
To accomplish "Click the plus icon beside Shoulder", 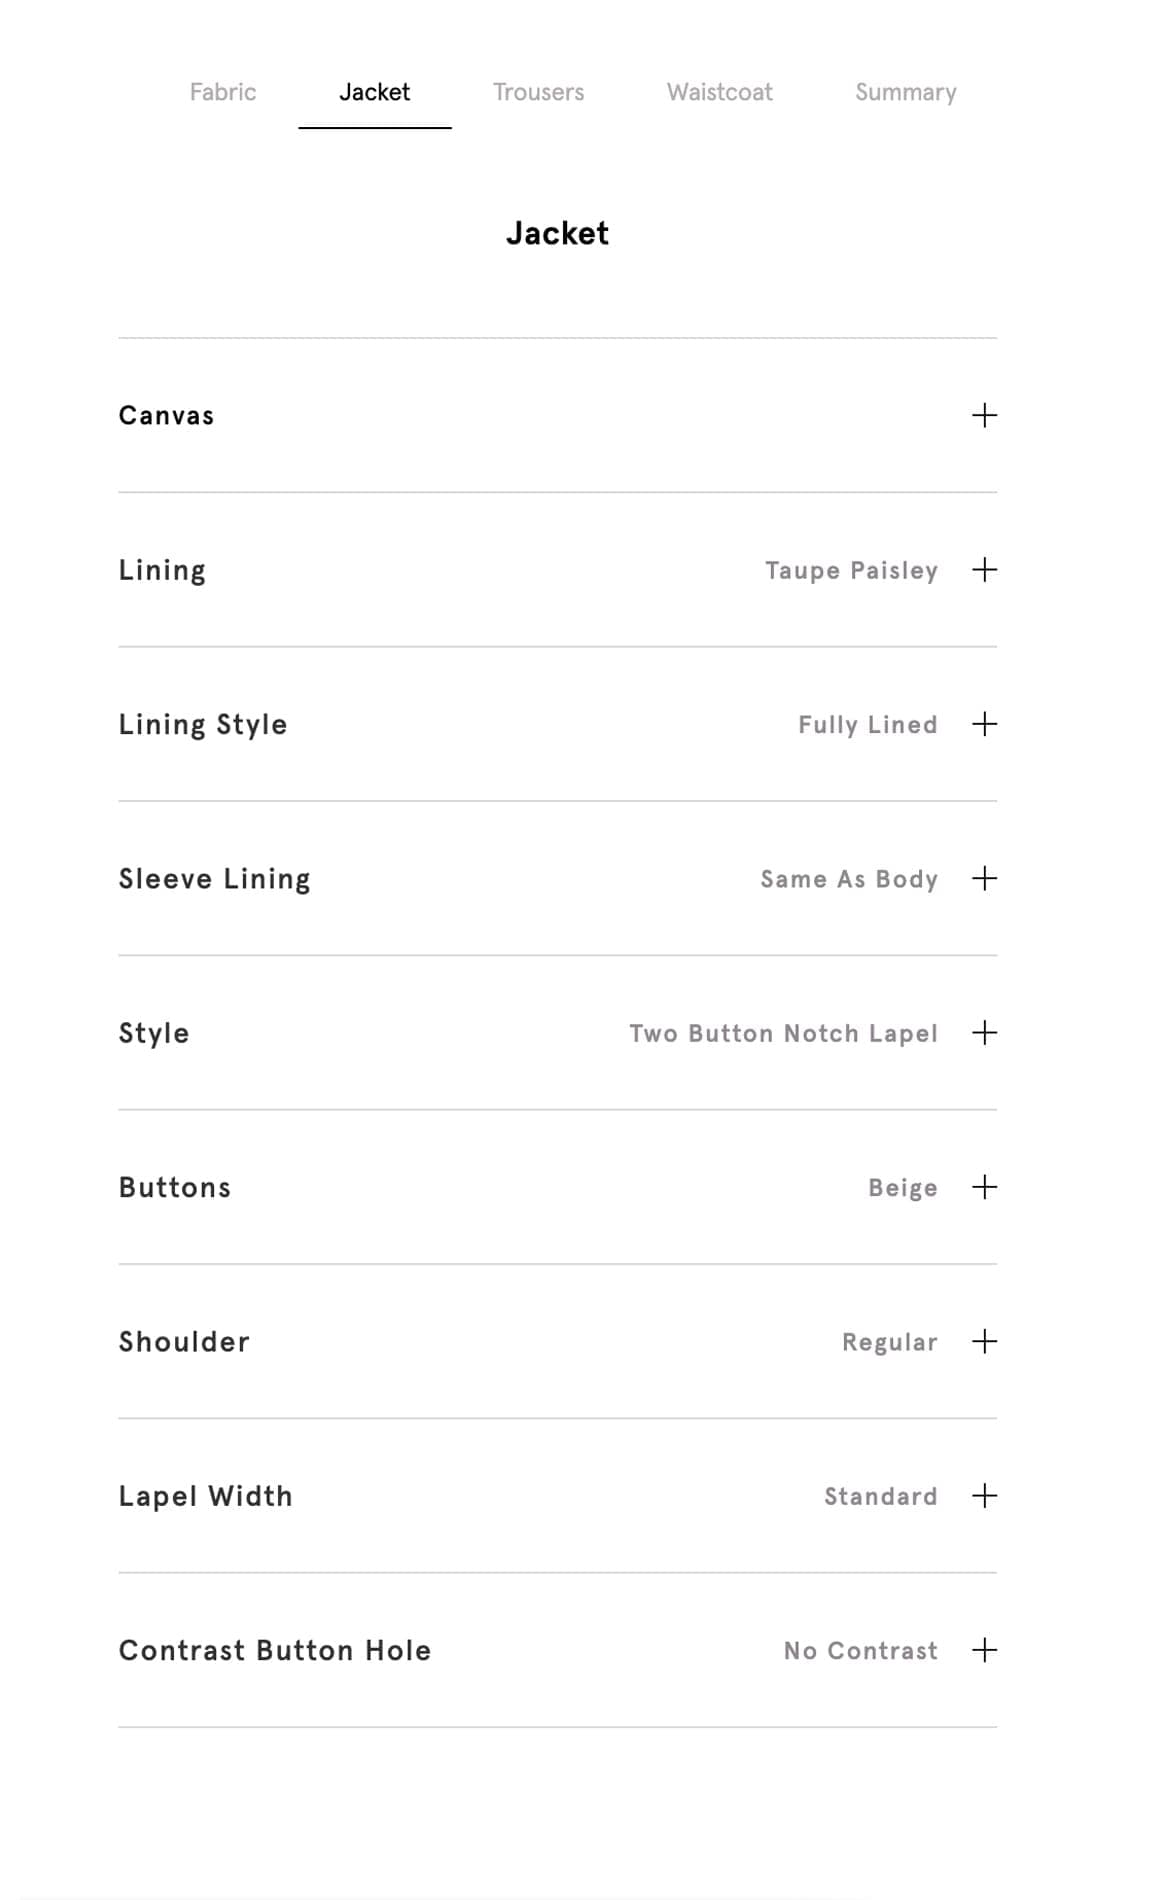I will tap(984, 1341).
